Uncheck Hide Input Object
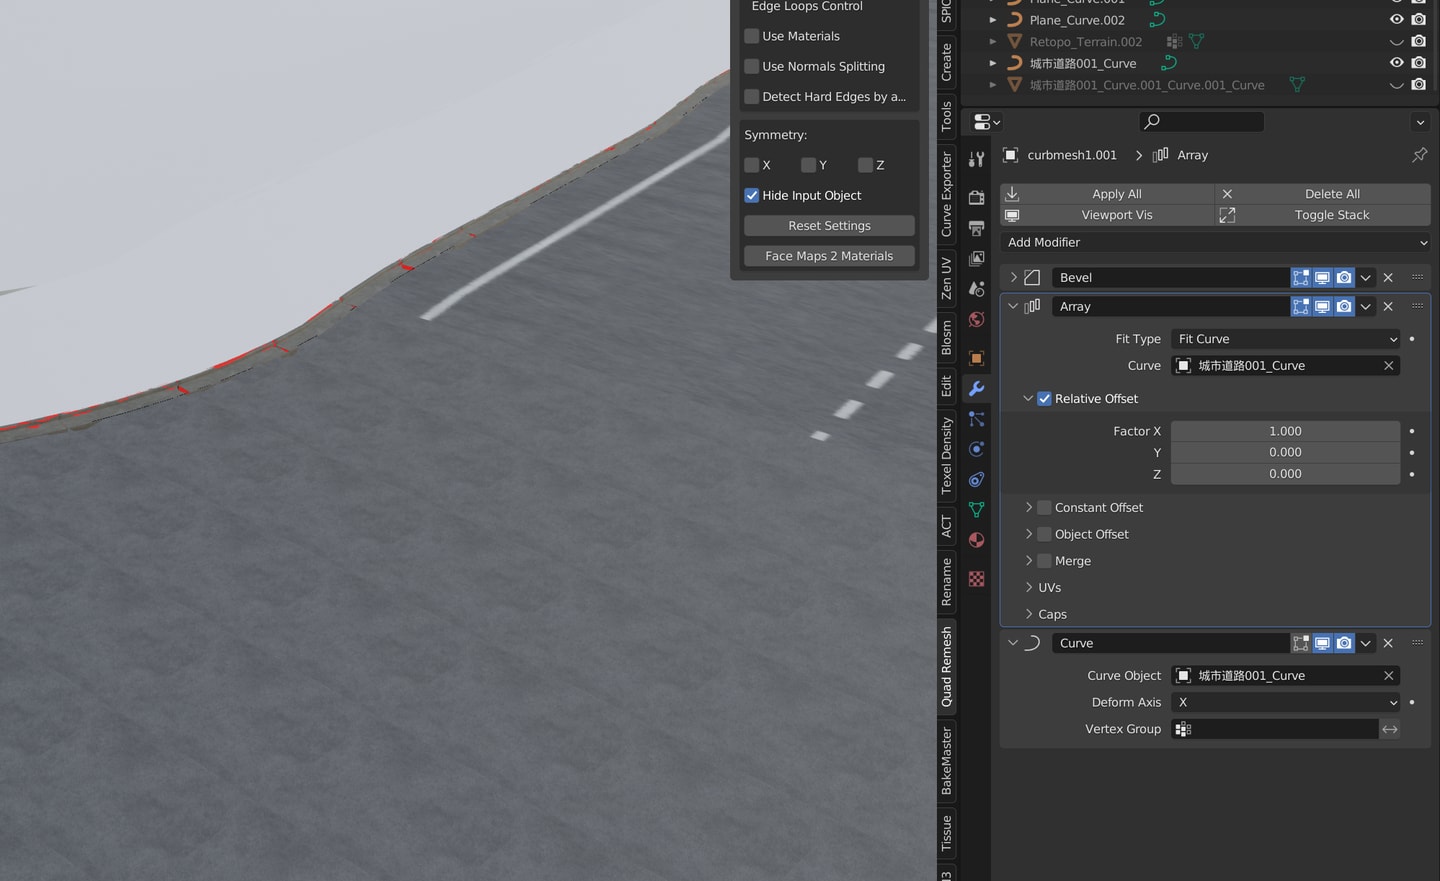This screenshot has width=1440, height=881. pos(752,195)
